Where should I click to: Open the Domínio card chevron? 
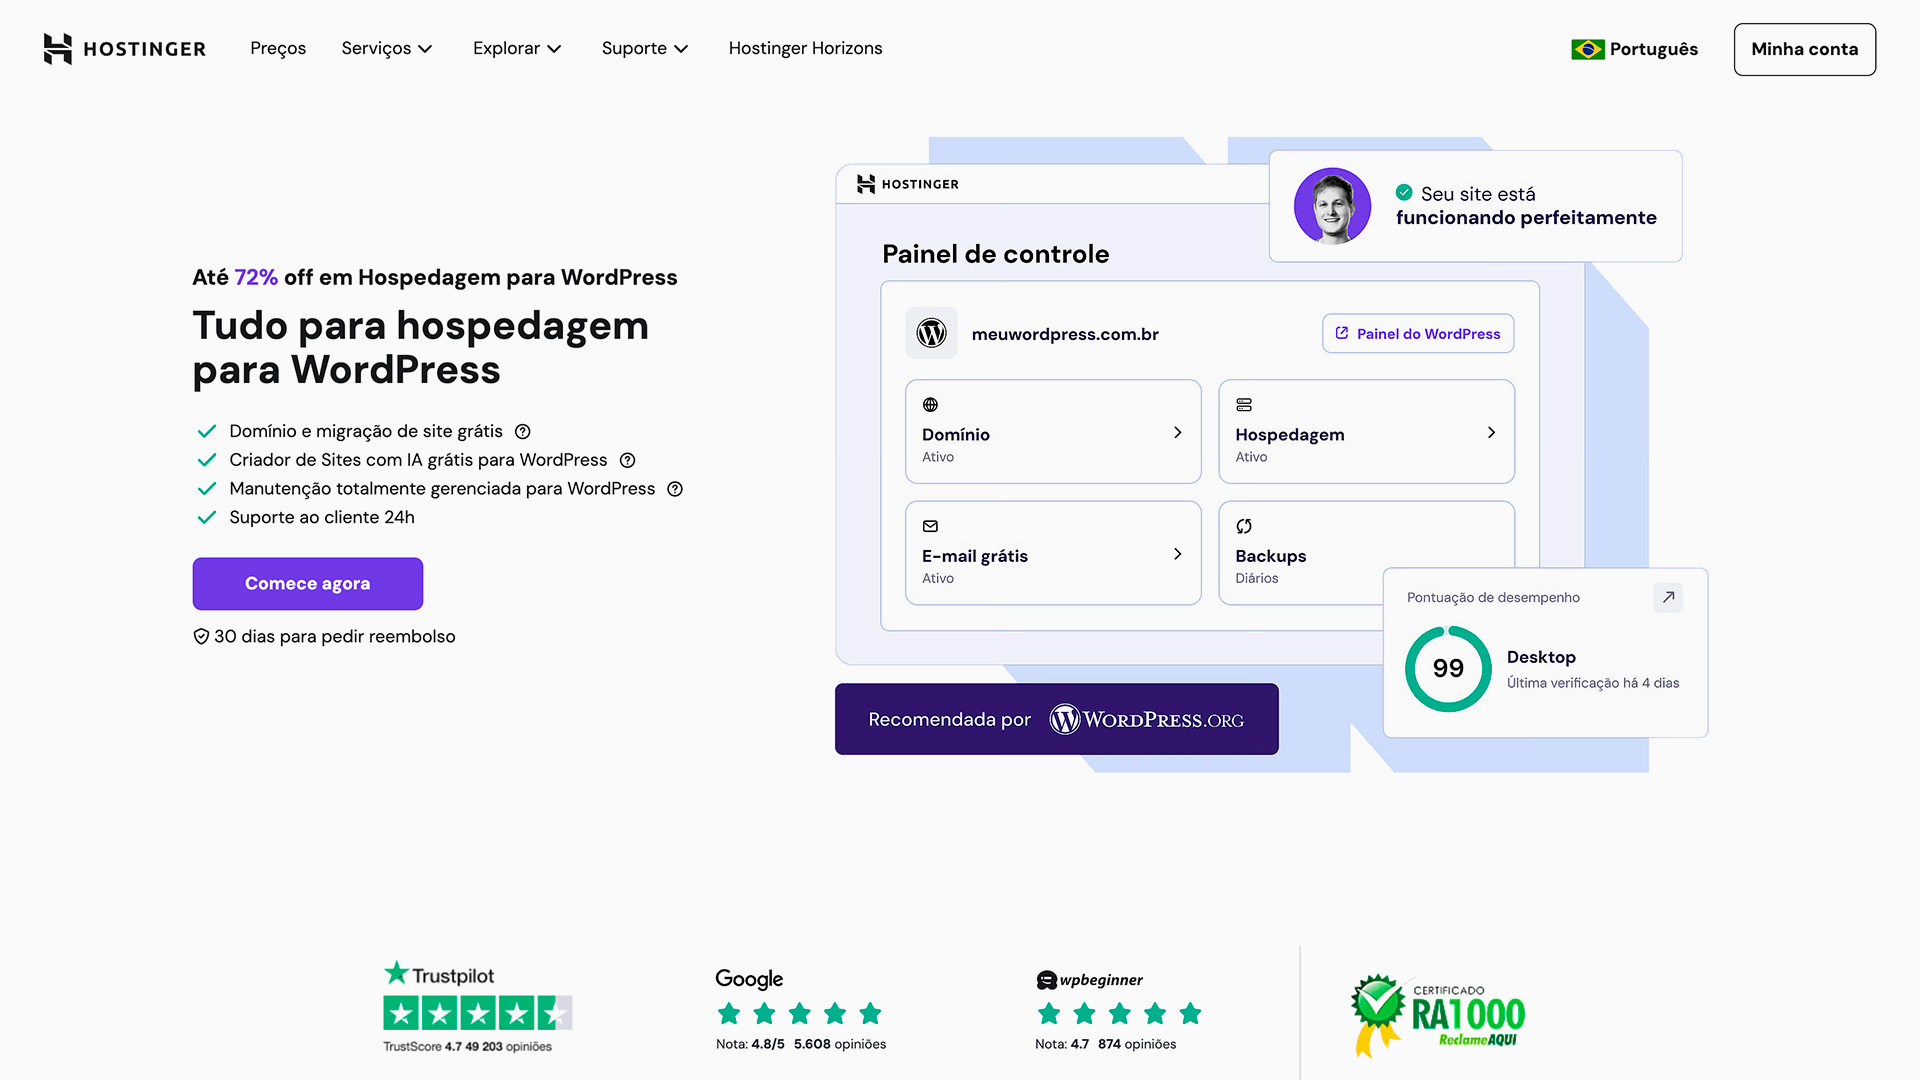click(x=1177, y=432)
